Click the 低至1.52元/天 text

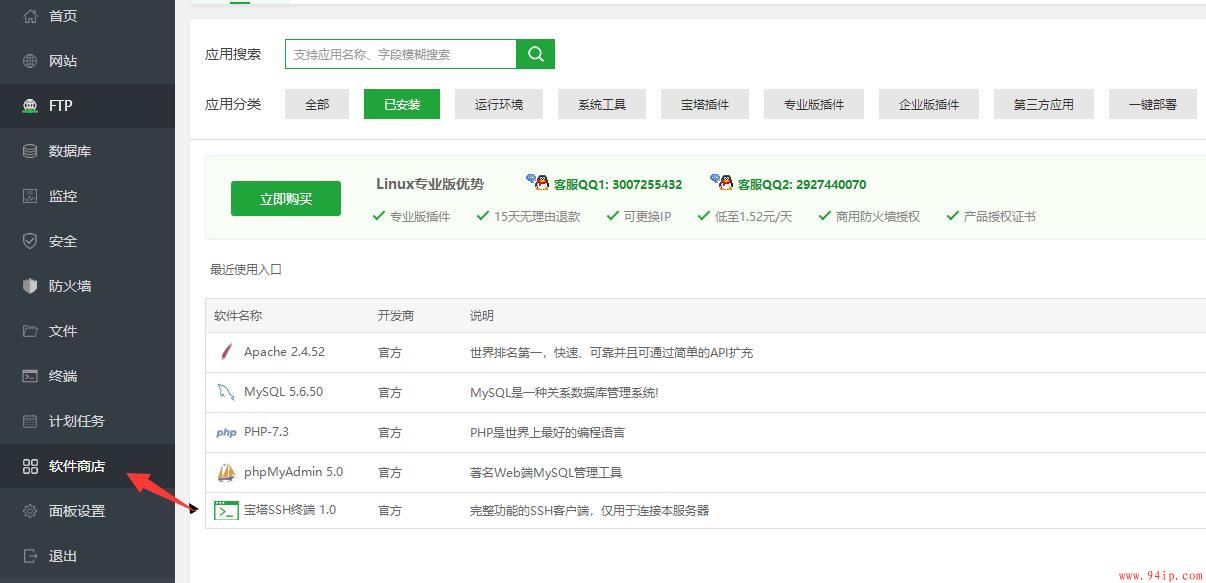coord(753,216)
